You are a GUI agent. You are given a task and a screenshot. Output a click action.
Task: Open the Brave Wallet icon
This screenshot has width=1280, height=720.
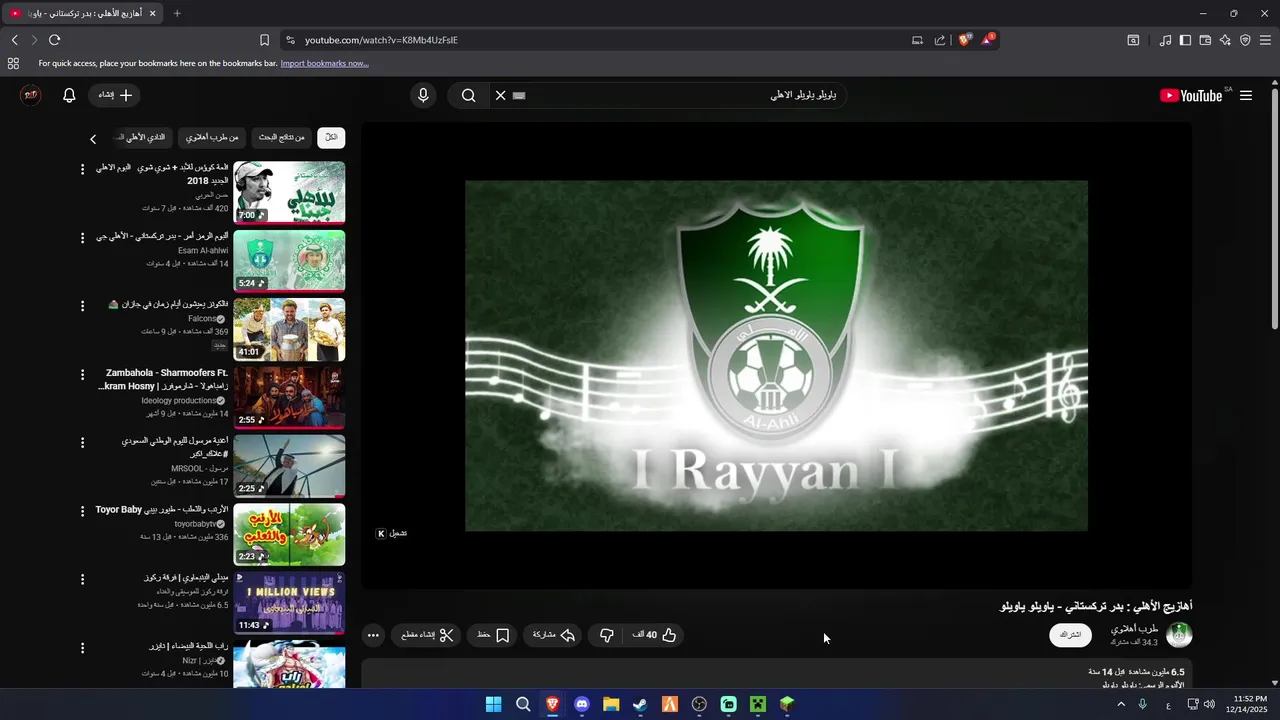tap(1205, 40)
